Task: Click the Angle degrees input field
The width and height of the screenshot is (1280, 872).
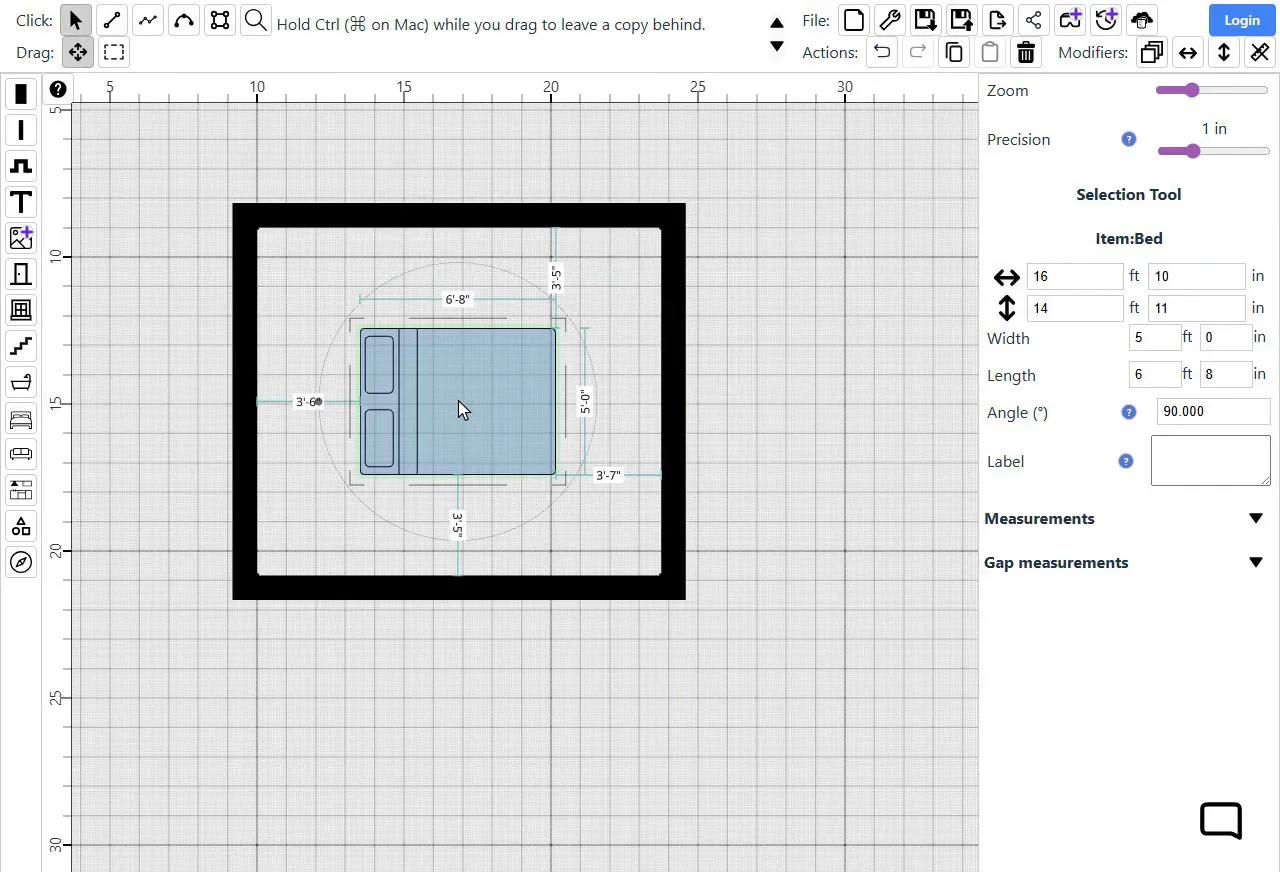Action: pos(1213,411)
